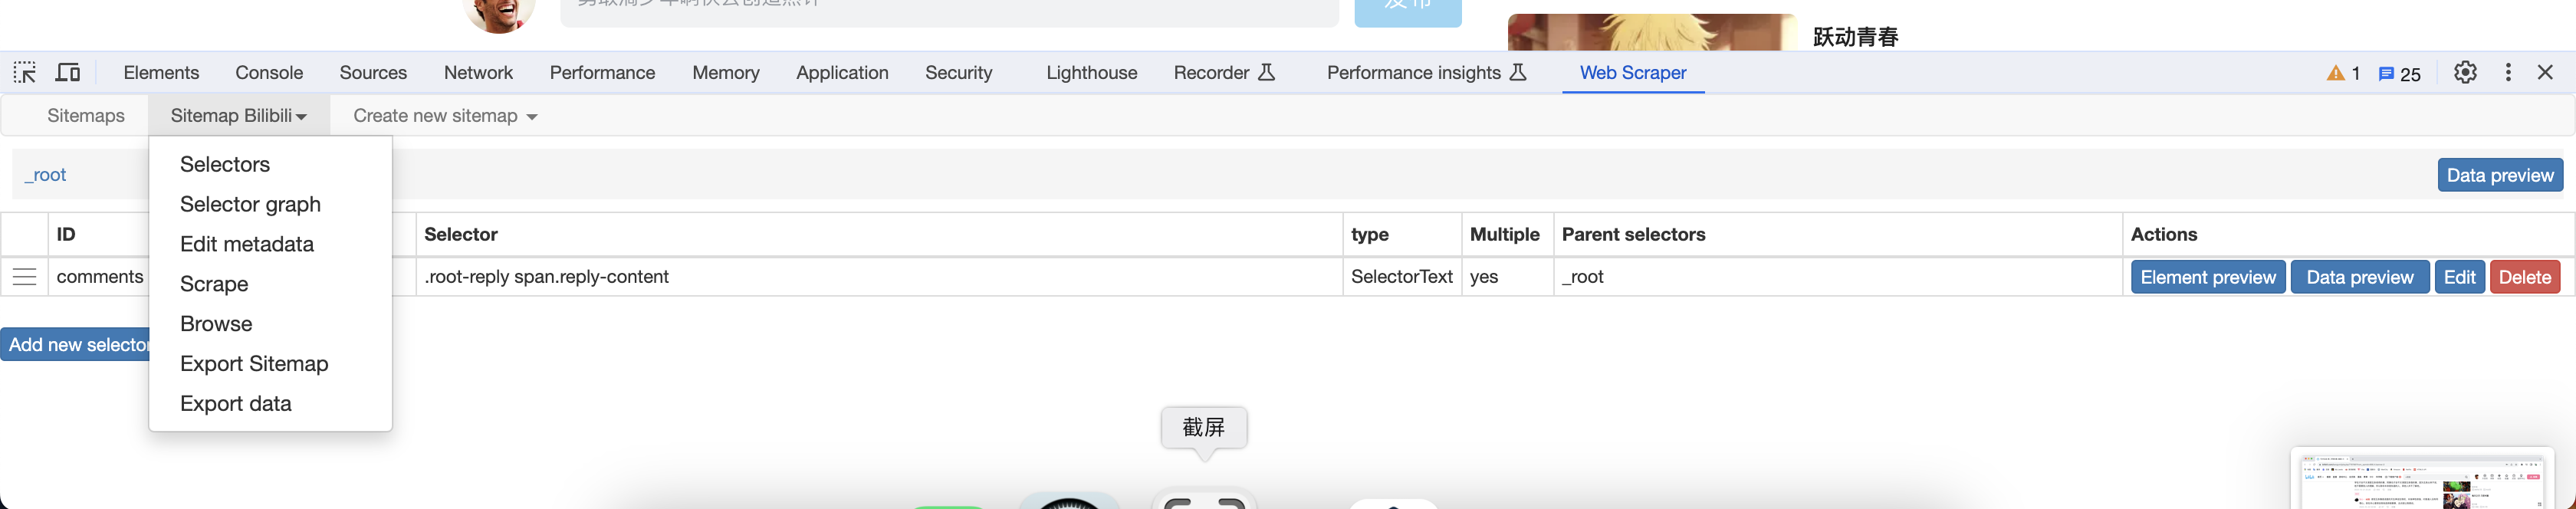Click the warning triangle issues counter
The height and width of the screenshot is (509, 2576).
click(2343, 74)
